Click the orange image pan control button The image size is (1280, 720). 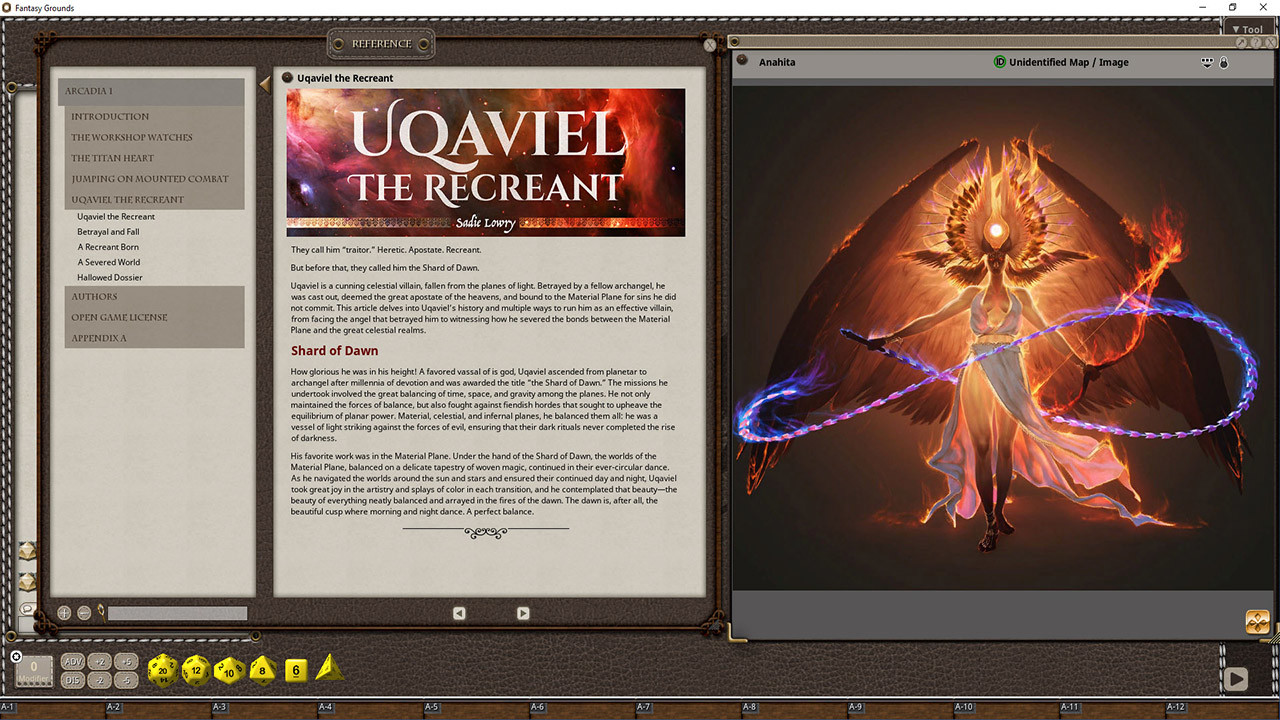click(x=1257, y=622)
